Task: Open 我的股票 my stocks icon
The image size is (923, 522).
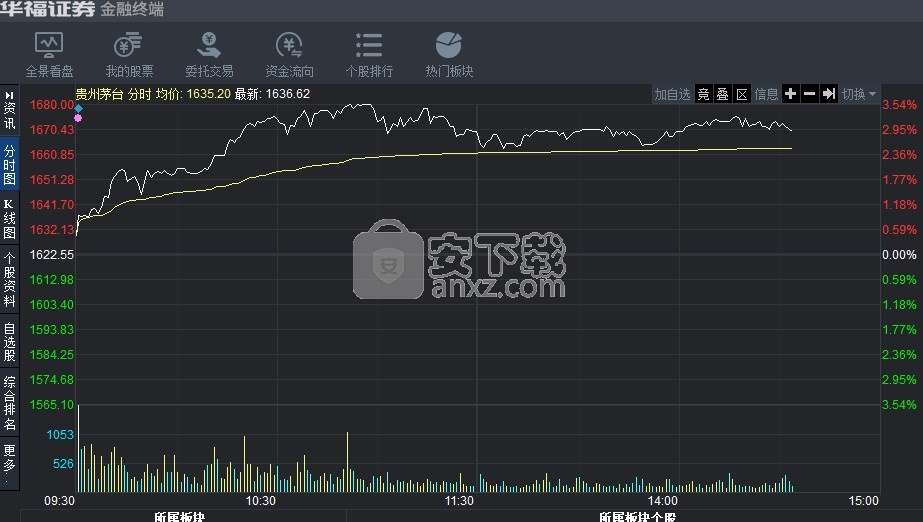Action: 129,55
